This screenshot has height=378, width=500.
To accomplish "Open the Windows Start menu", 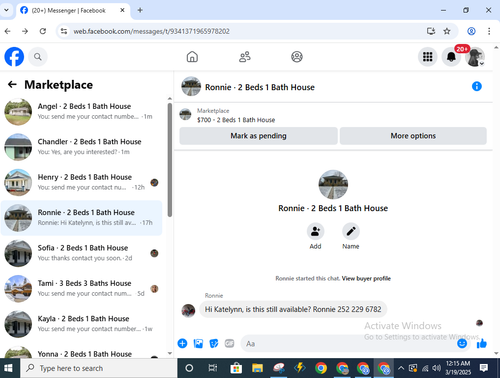I will pos(9,368).
